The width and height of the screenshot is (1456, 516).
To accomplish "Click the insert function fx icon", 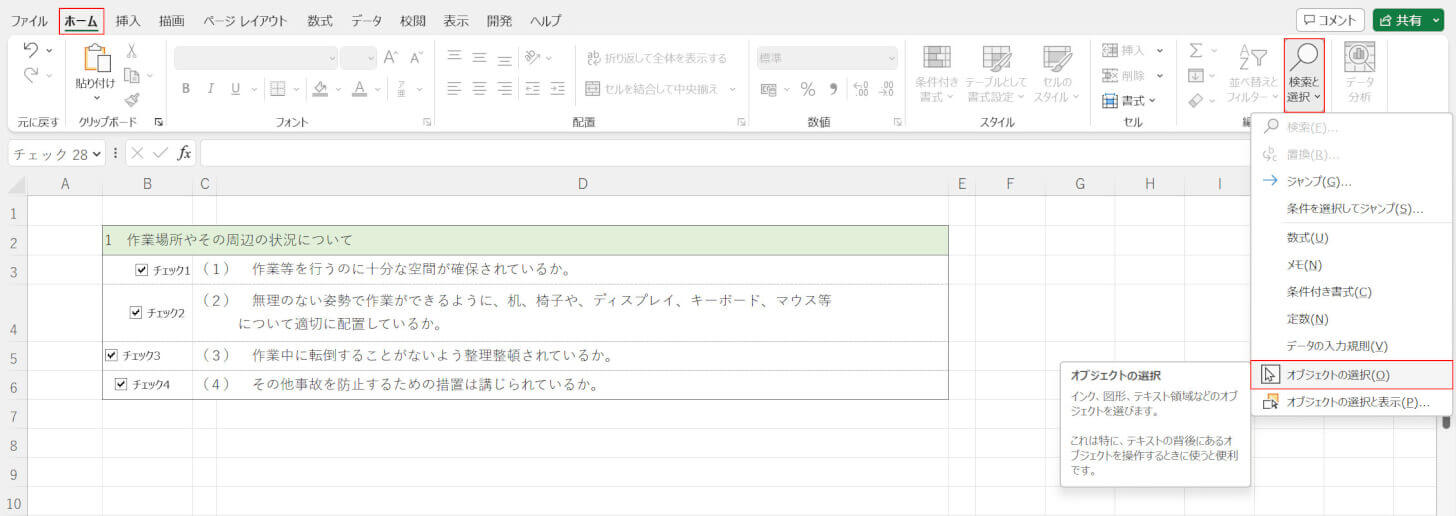I will [x=184, y=153].
